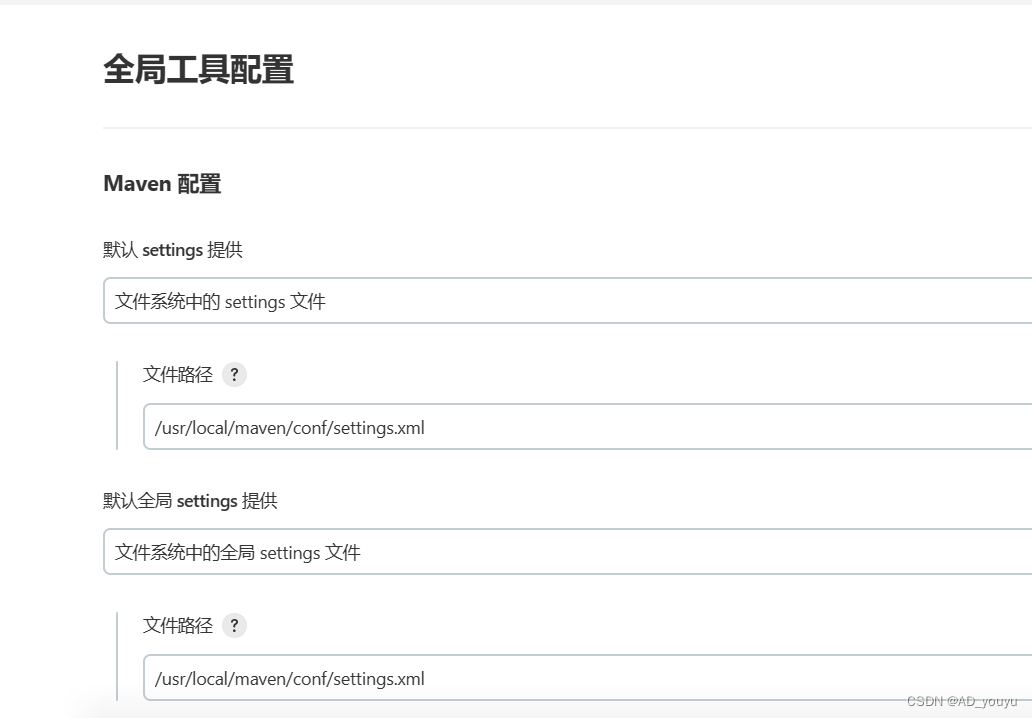Open help for the default settings file path
Viewport: 1032px width, 718px height.
point(234,374)
